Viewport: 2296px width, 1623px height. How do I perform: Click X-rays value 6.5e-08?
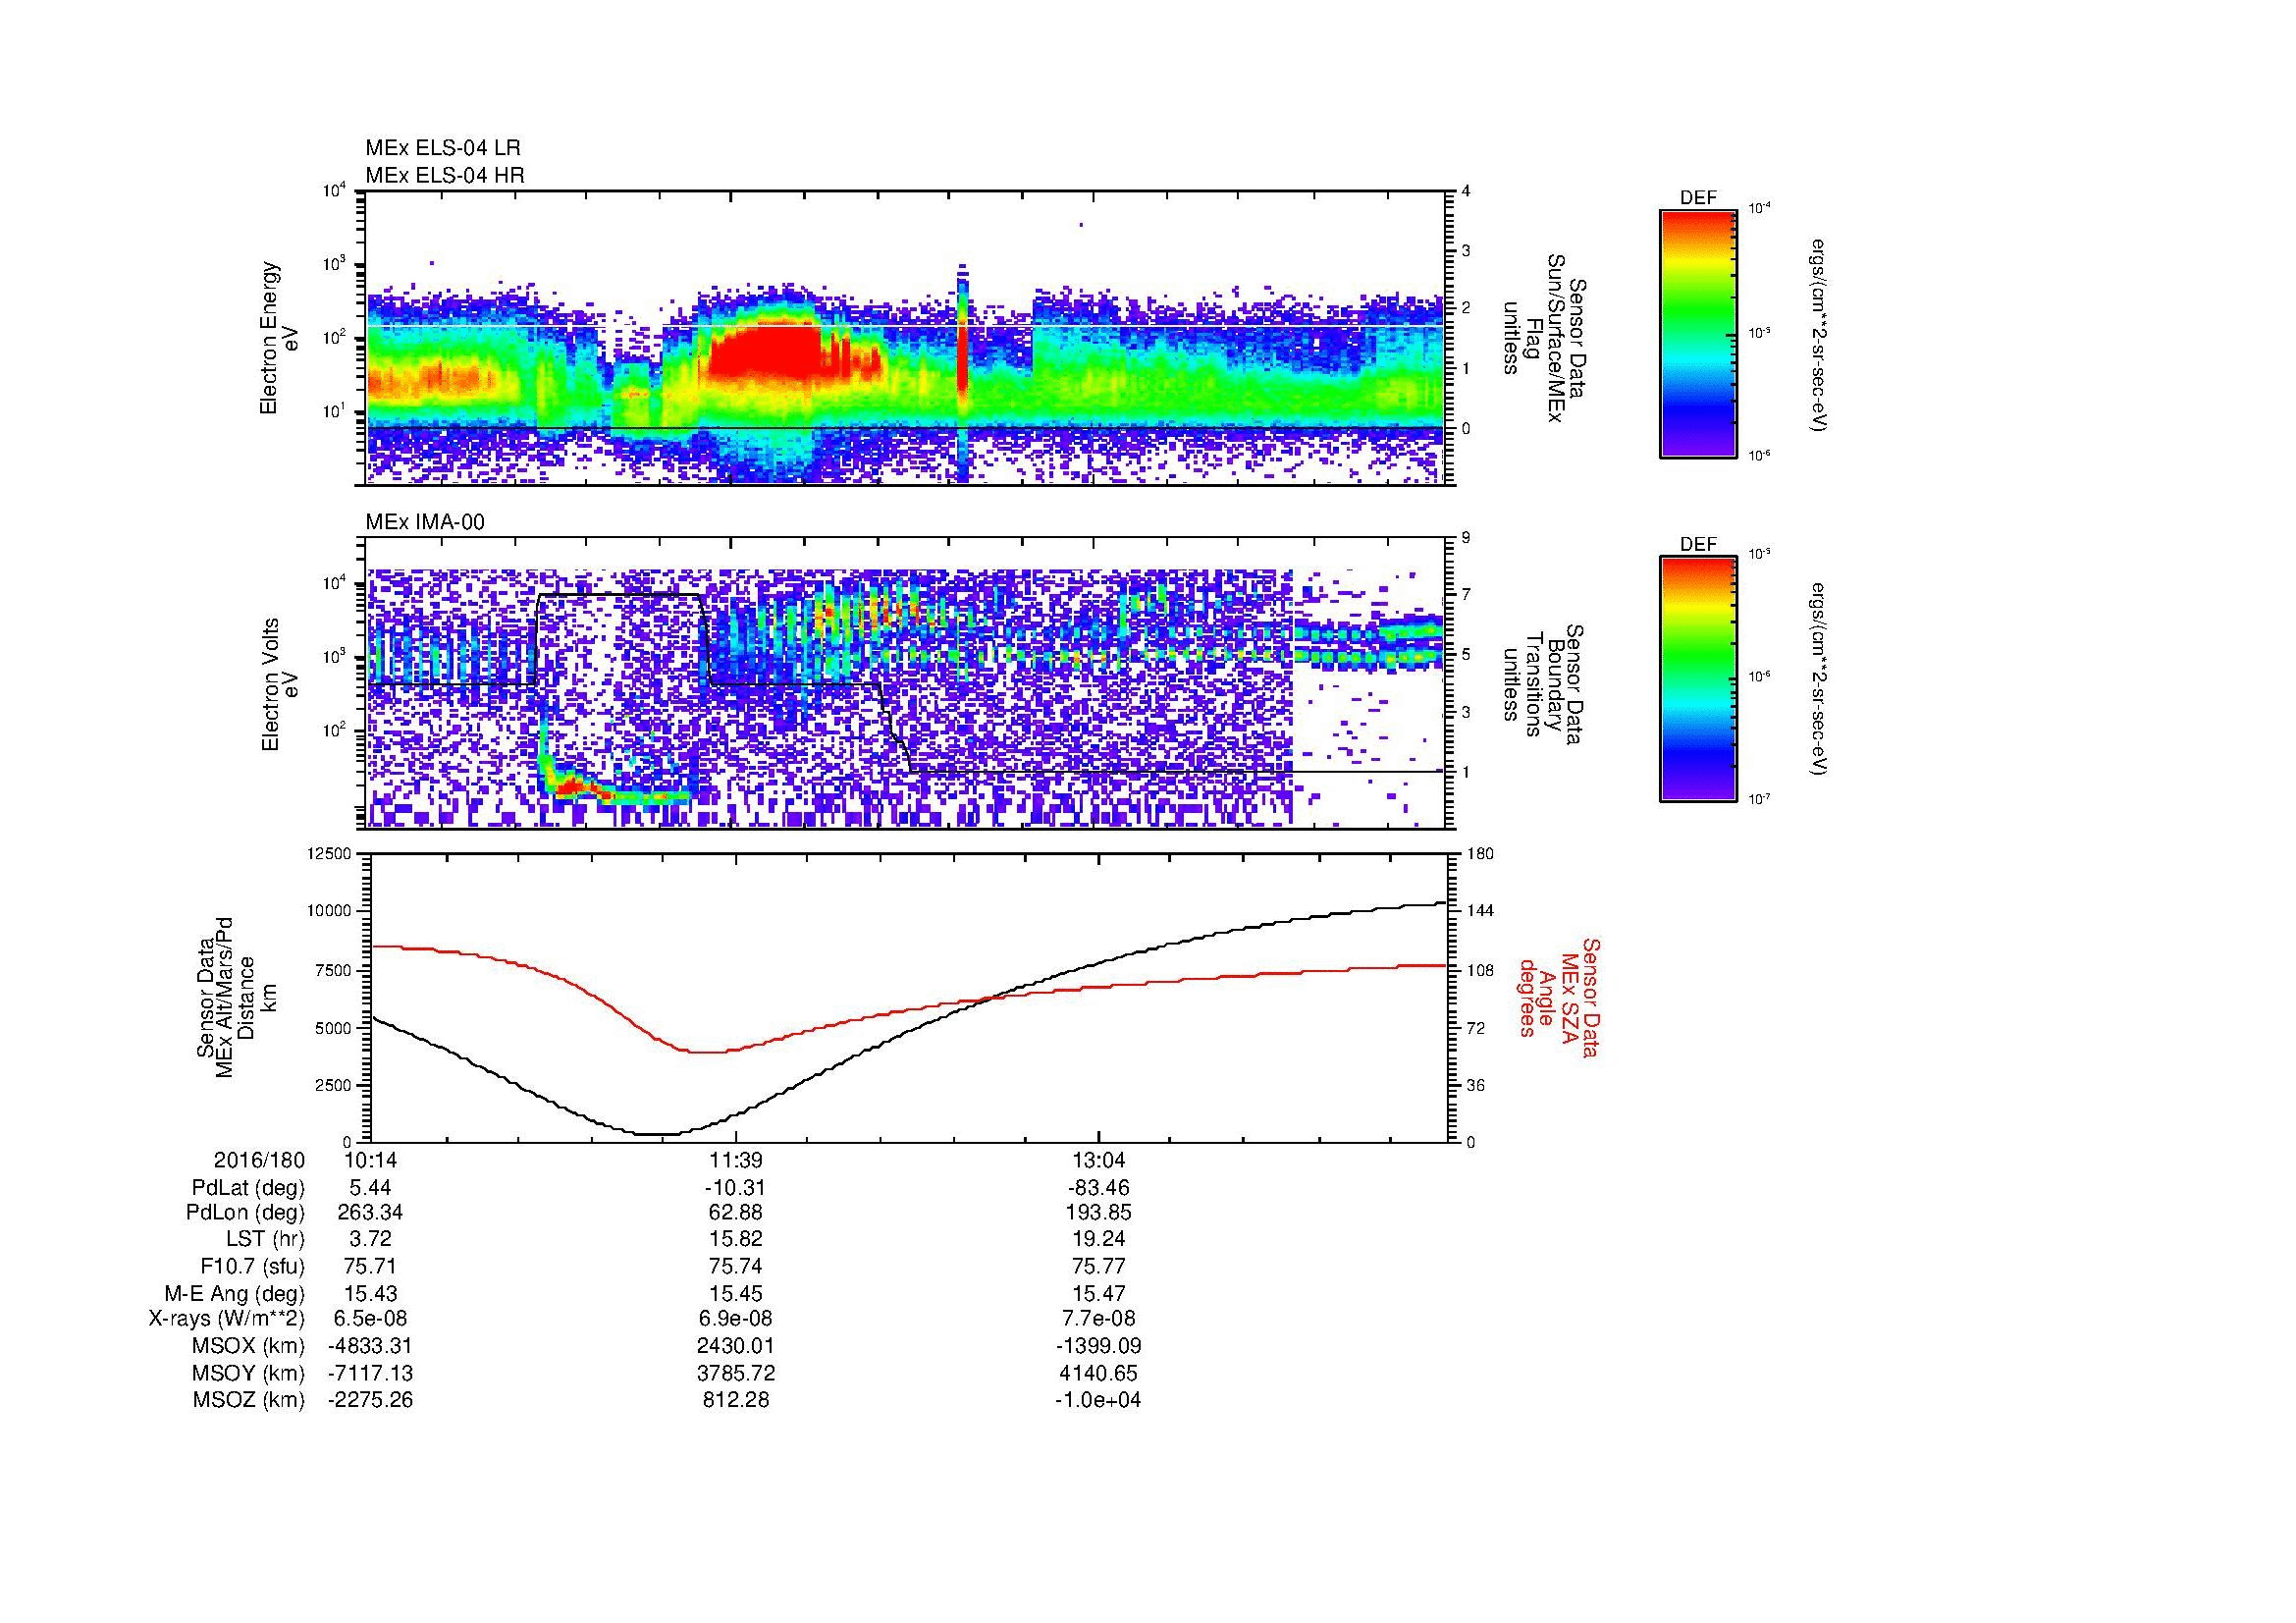tap(370, 1319)
